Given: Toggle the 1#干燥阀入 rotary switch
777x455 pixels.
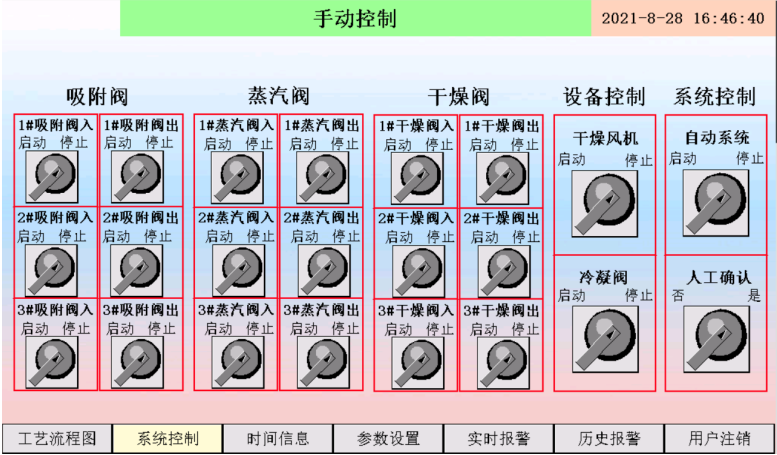Looking at the screenshot, I should 417,178.
